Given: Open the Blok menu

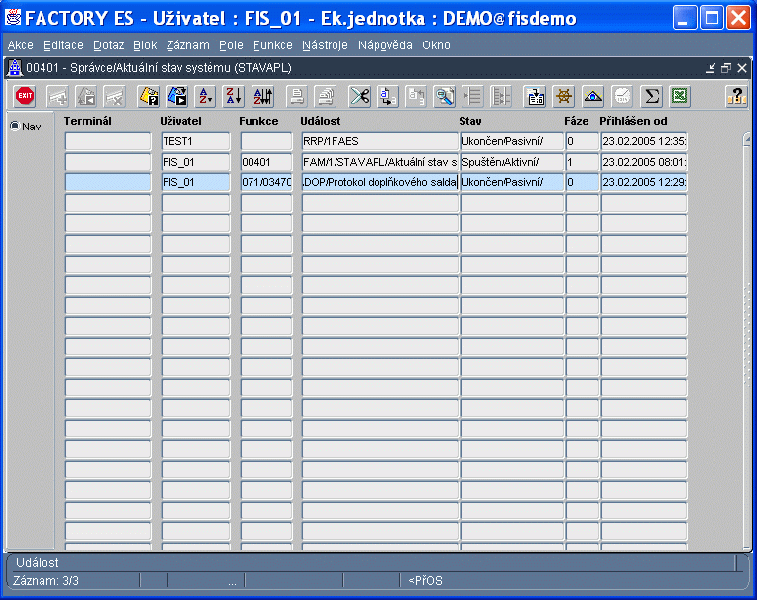Looking at the screenshot, I should click(145, 45).
